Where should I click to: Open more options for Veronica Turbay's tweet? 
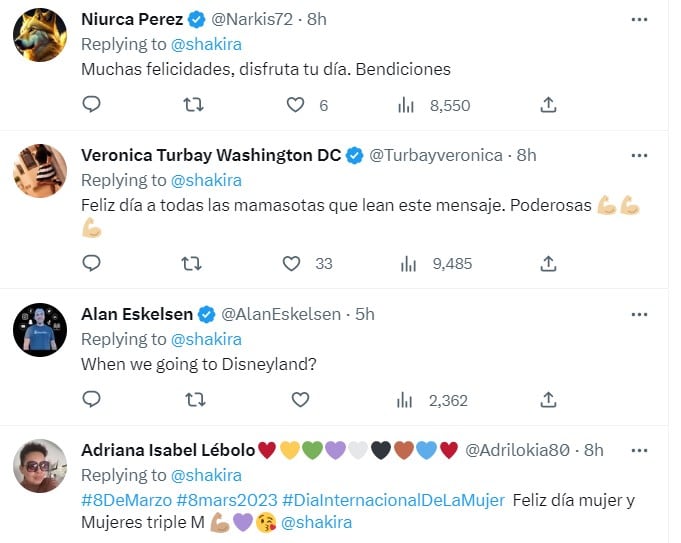point(639,155)
